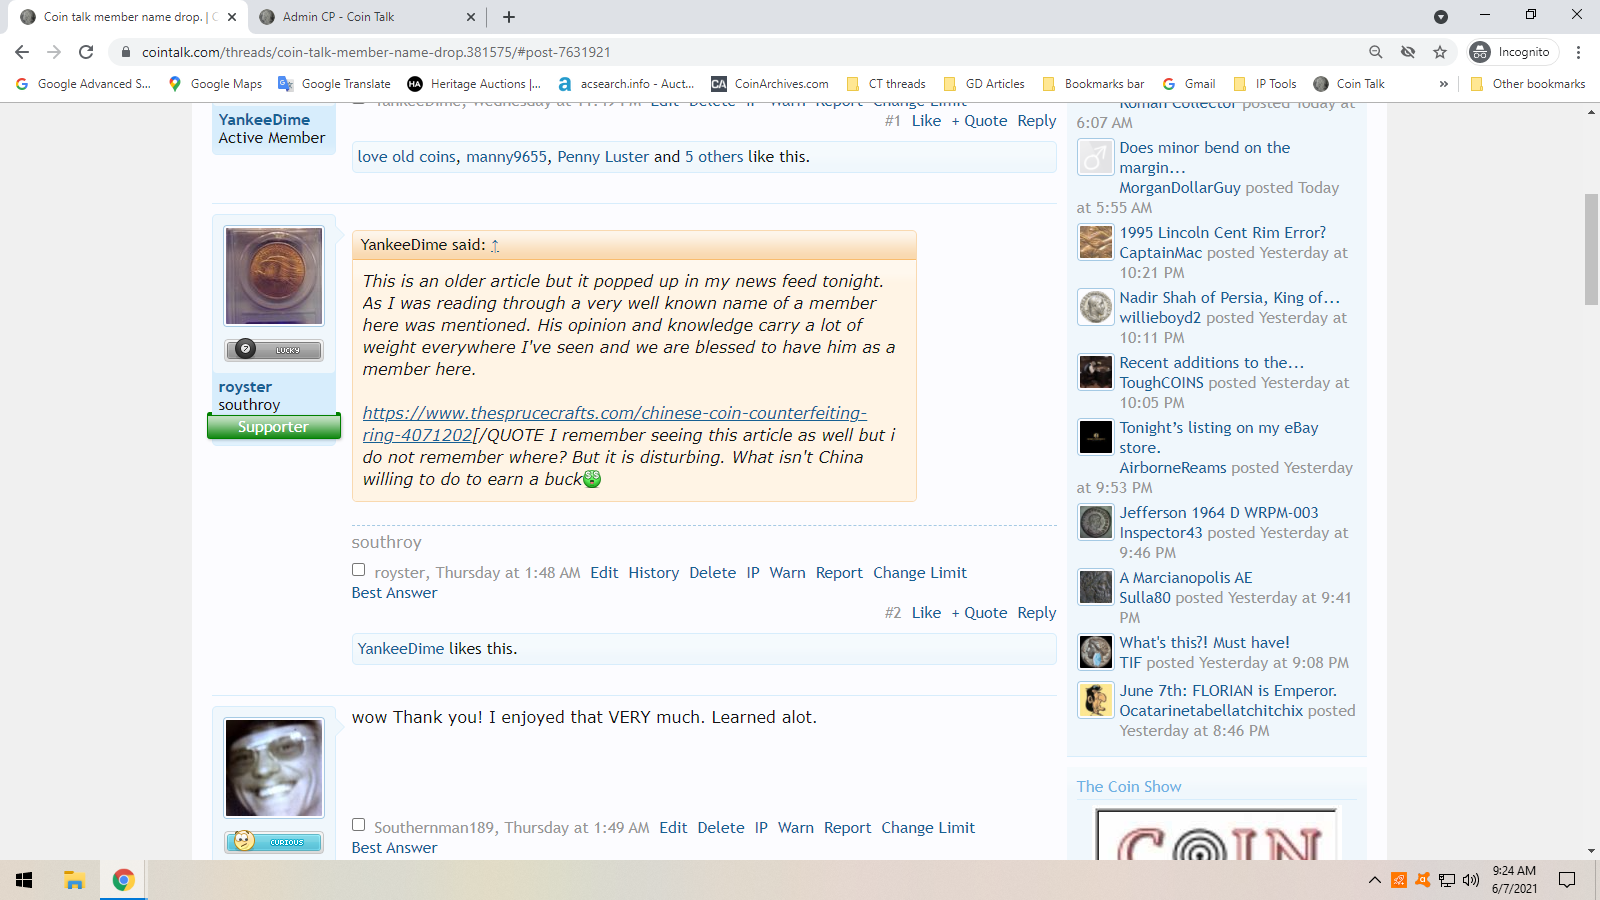
Task: Bookmark this page with the star icon
Action: (1440, 52)
